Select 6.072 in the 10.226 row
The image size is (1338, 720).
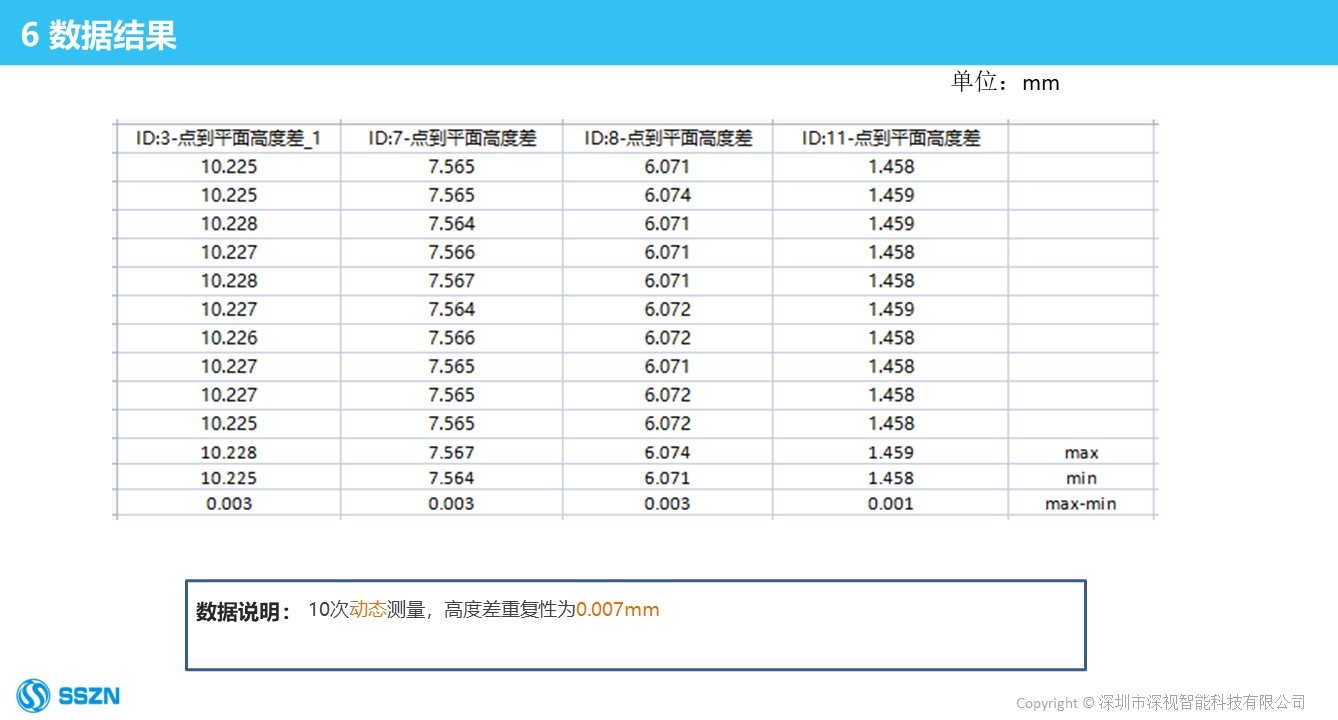coord(668,338)
